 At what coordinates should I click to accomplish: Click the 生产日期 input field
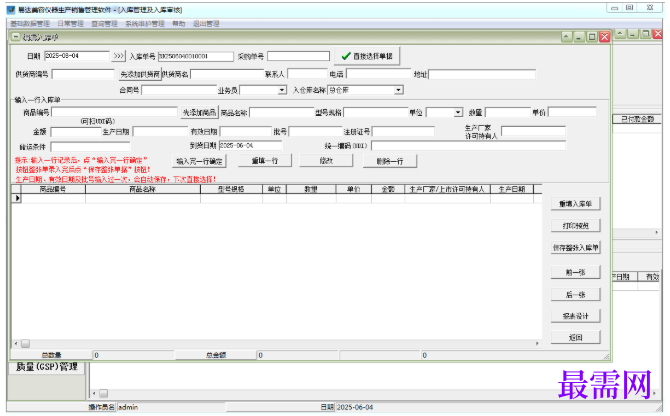(x=160, y=131)
